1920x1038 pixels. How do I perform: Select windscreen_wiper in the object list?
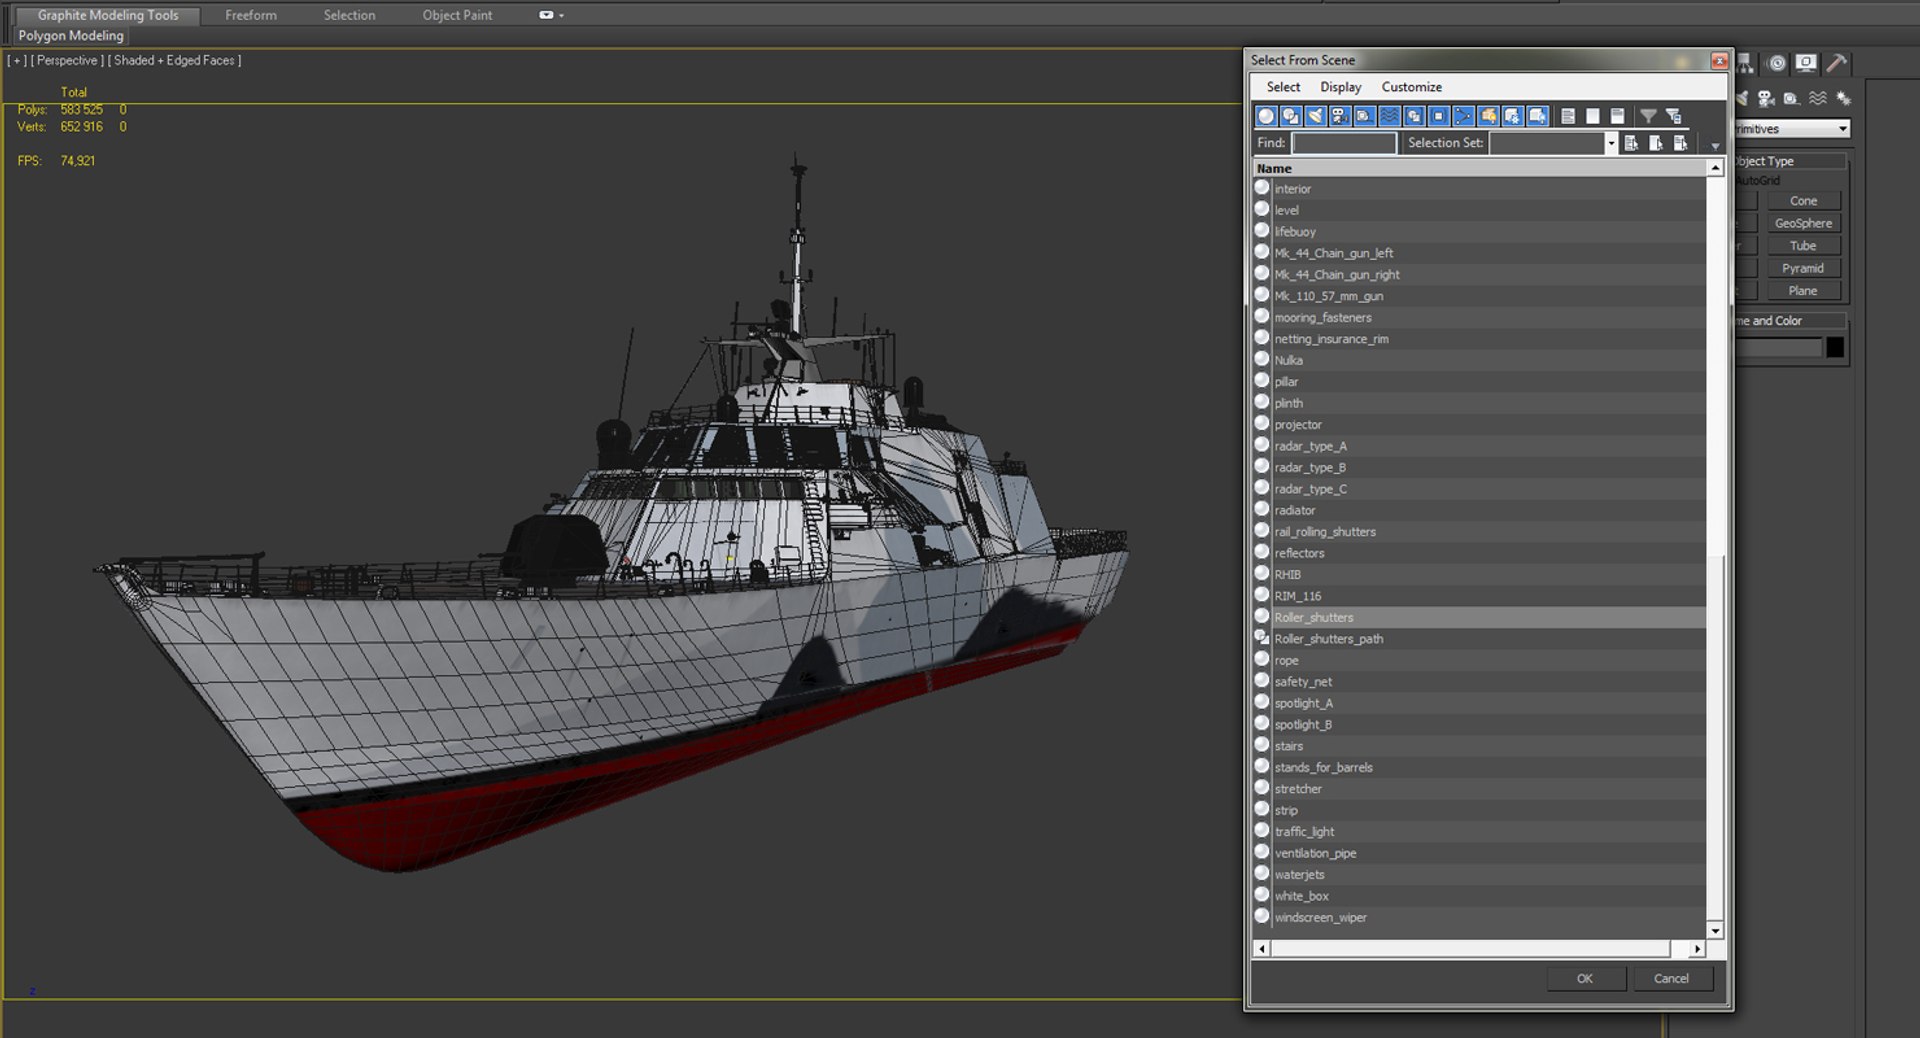point(1479,917)
